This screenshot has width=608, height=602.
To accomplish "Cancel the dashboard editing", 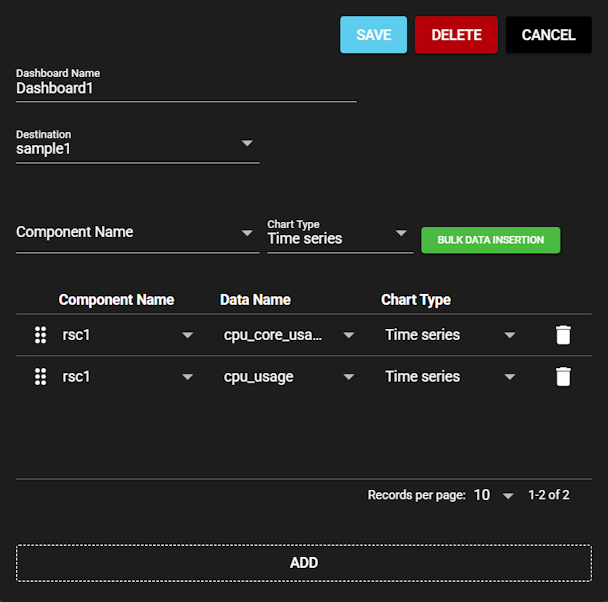I will click(x=548, y=35).
